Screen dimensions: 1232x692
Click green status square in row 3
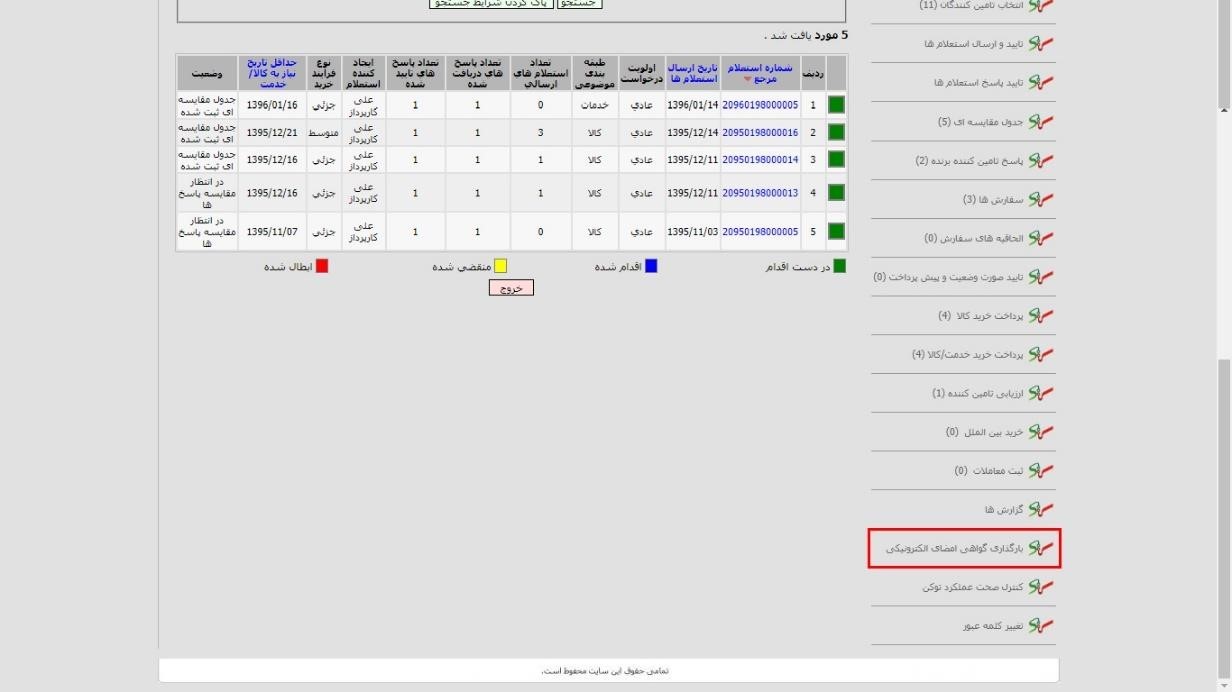836,159
